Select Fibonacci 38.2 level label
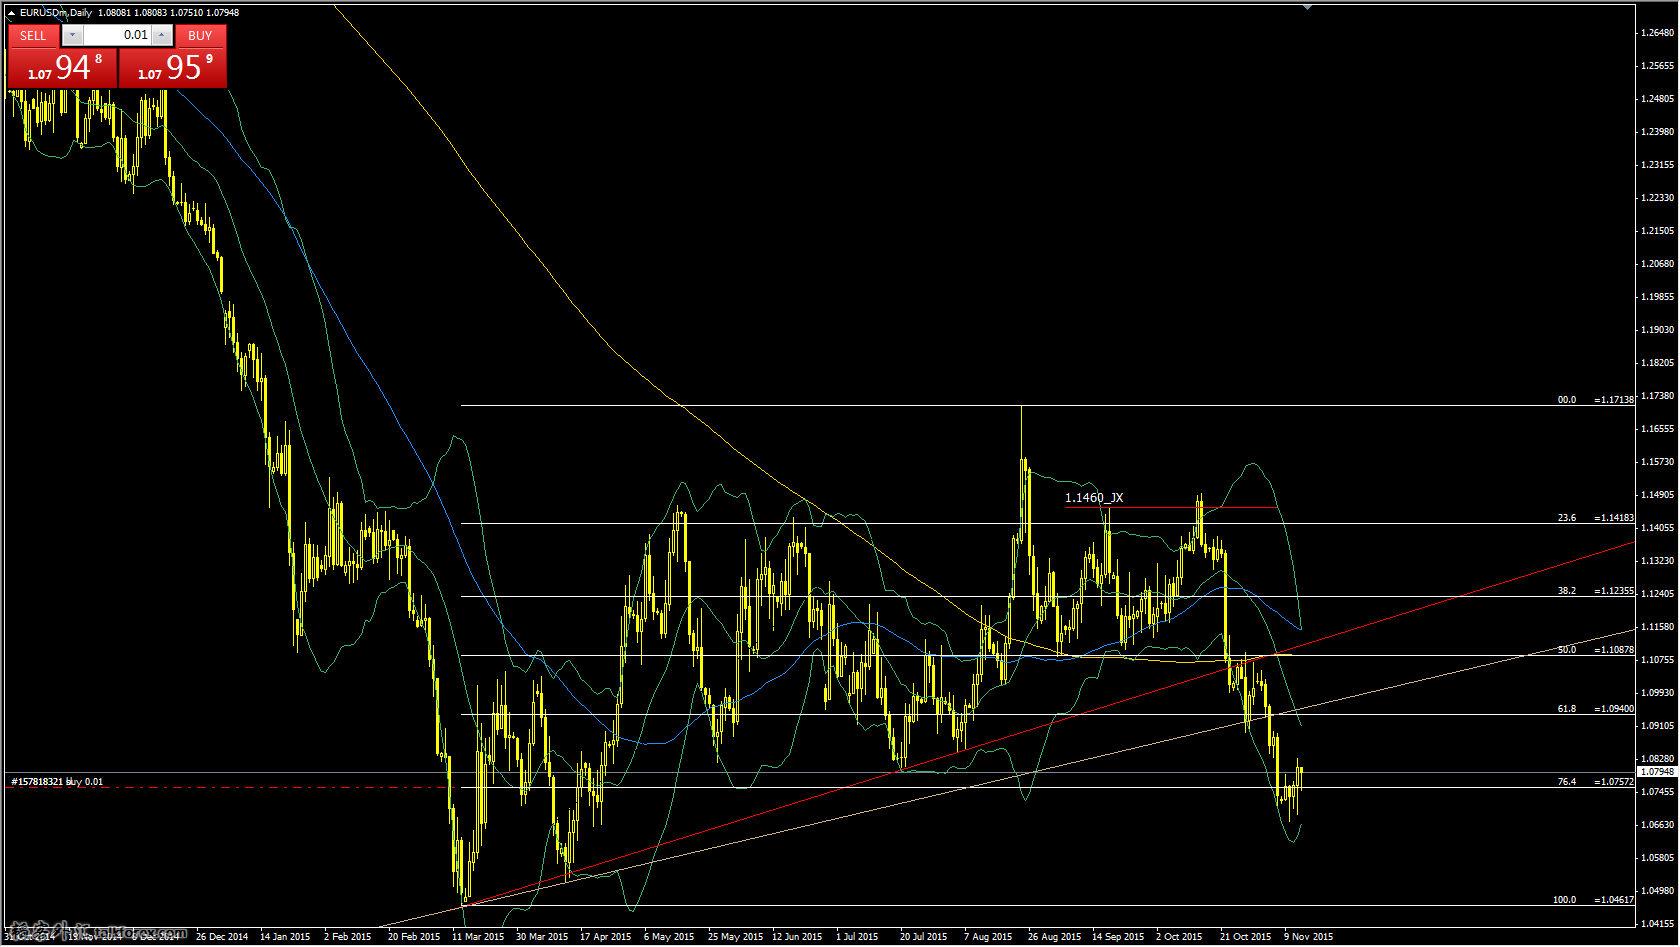1680x947 pixels. [1567, 591]
